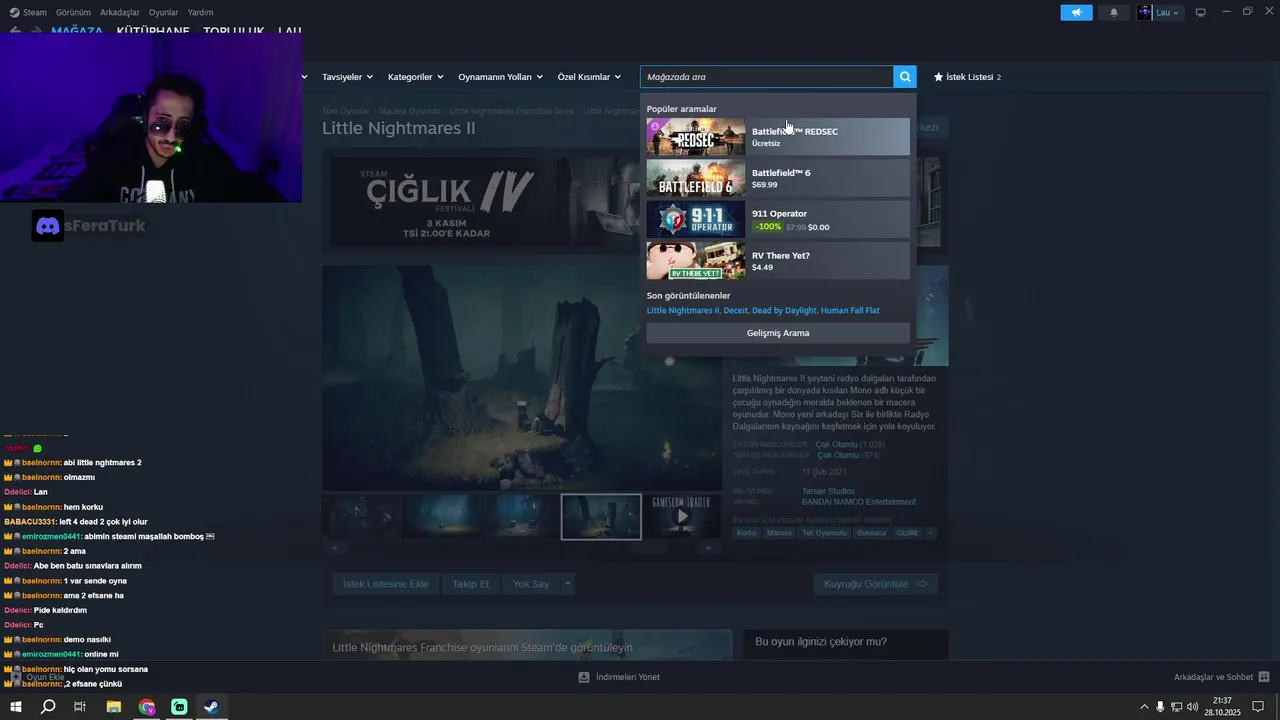Image resolution: width=1280 pixels, height=720 pixels.
Task: Open BANDAI NAMCO Entertainment publisher link
Action: pyautogui.click(x=859, y=502)
